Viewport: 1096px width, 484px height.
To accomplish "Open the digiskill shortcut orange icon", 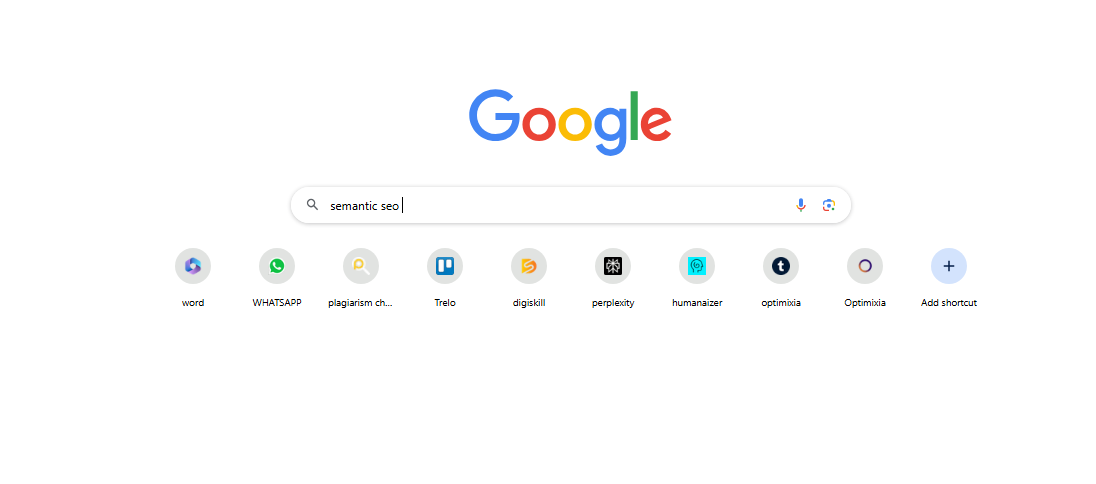I will click(x=528, y=266).
